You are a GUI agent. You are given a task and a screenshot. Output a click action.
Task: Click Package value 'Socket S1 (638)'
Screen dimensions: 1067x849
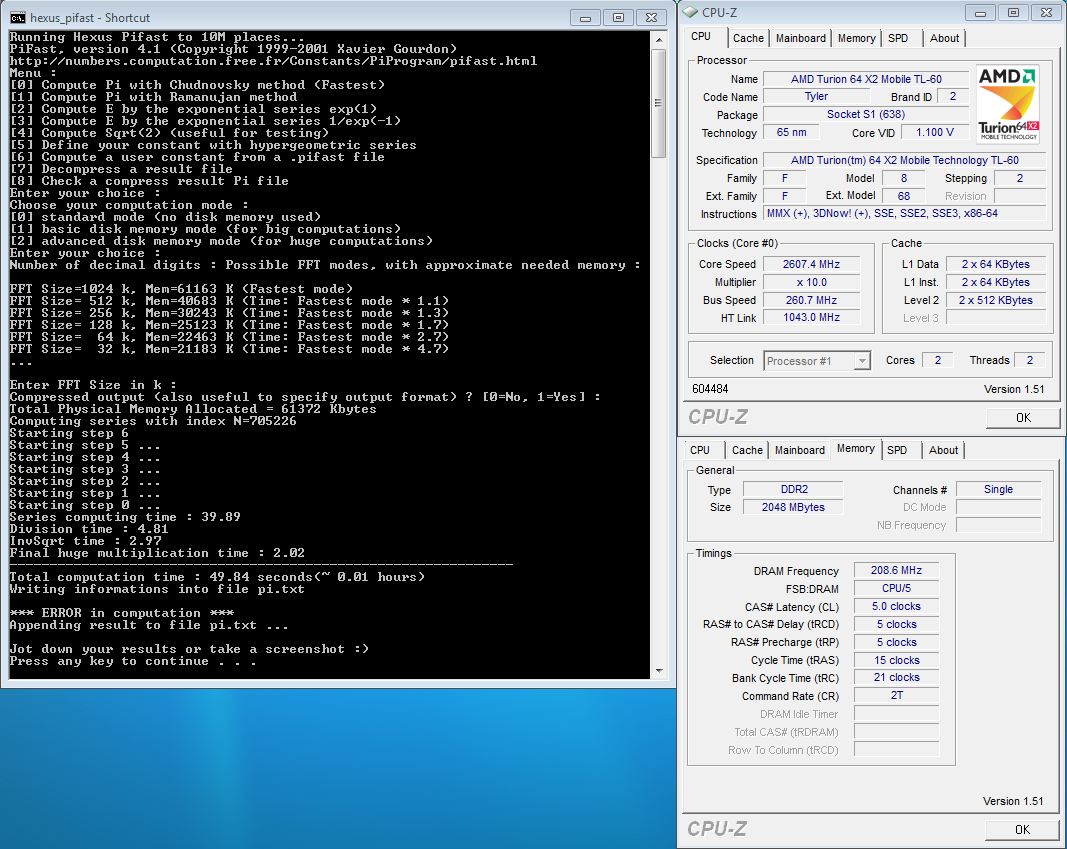tap(866, 114)
